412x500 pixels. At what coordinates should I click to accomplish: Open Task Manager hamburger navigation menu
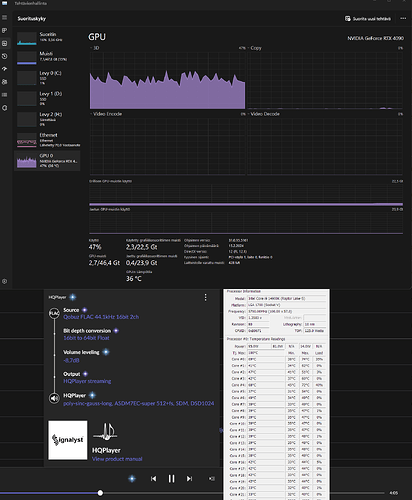5,17
